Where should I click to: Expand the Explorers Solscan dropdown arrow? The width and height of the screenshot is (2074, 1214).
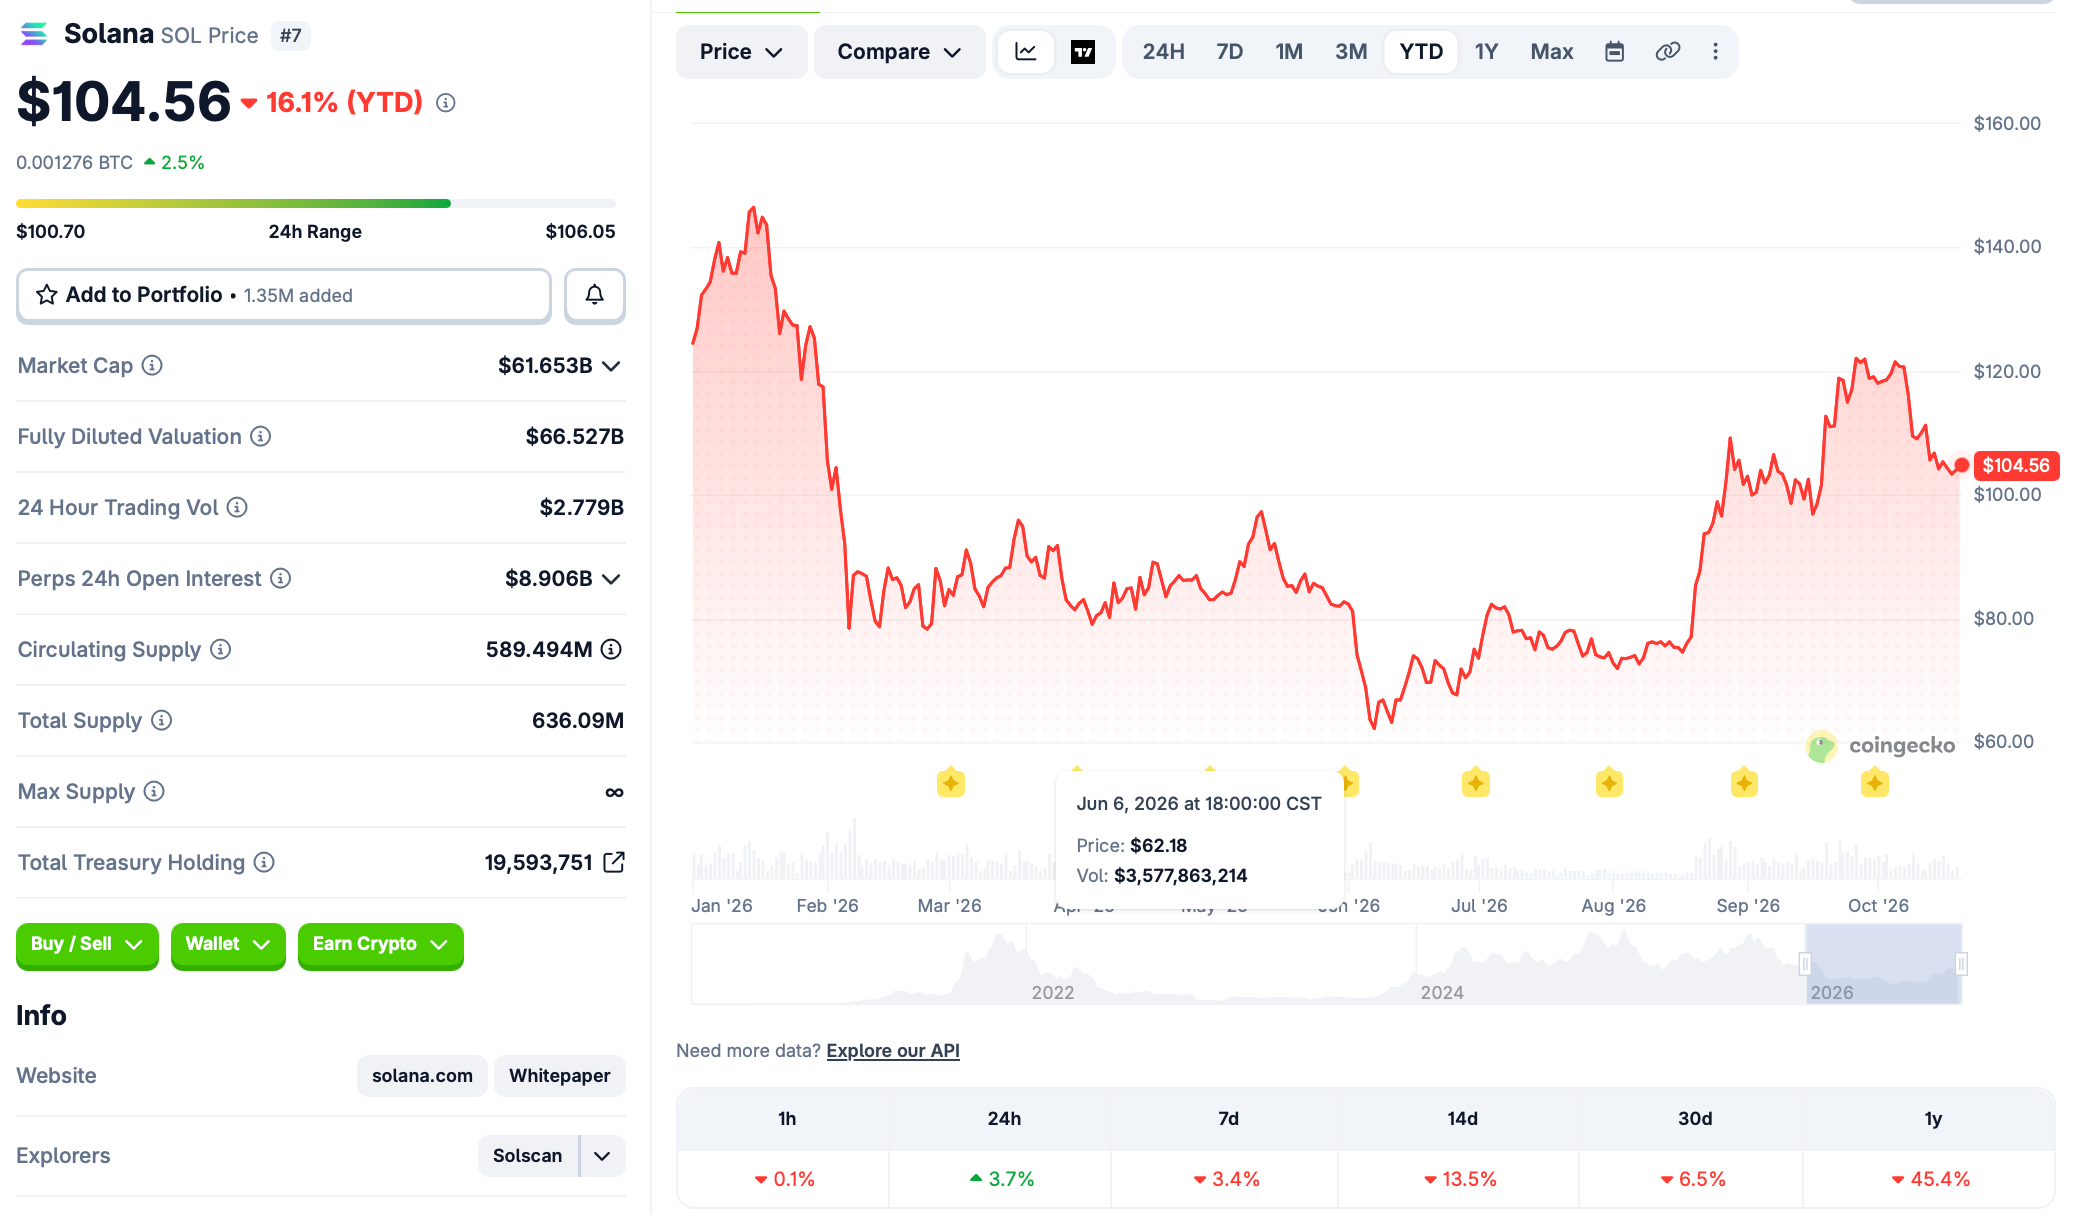point(602,1156)
